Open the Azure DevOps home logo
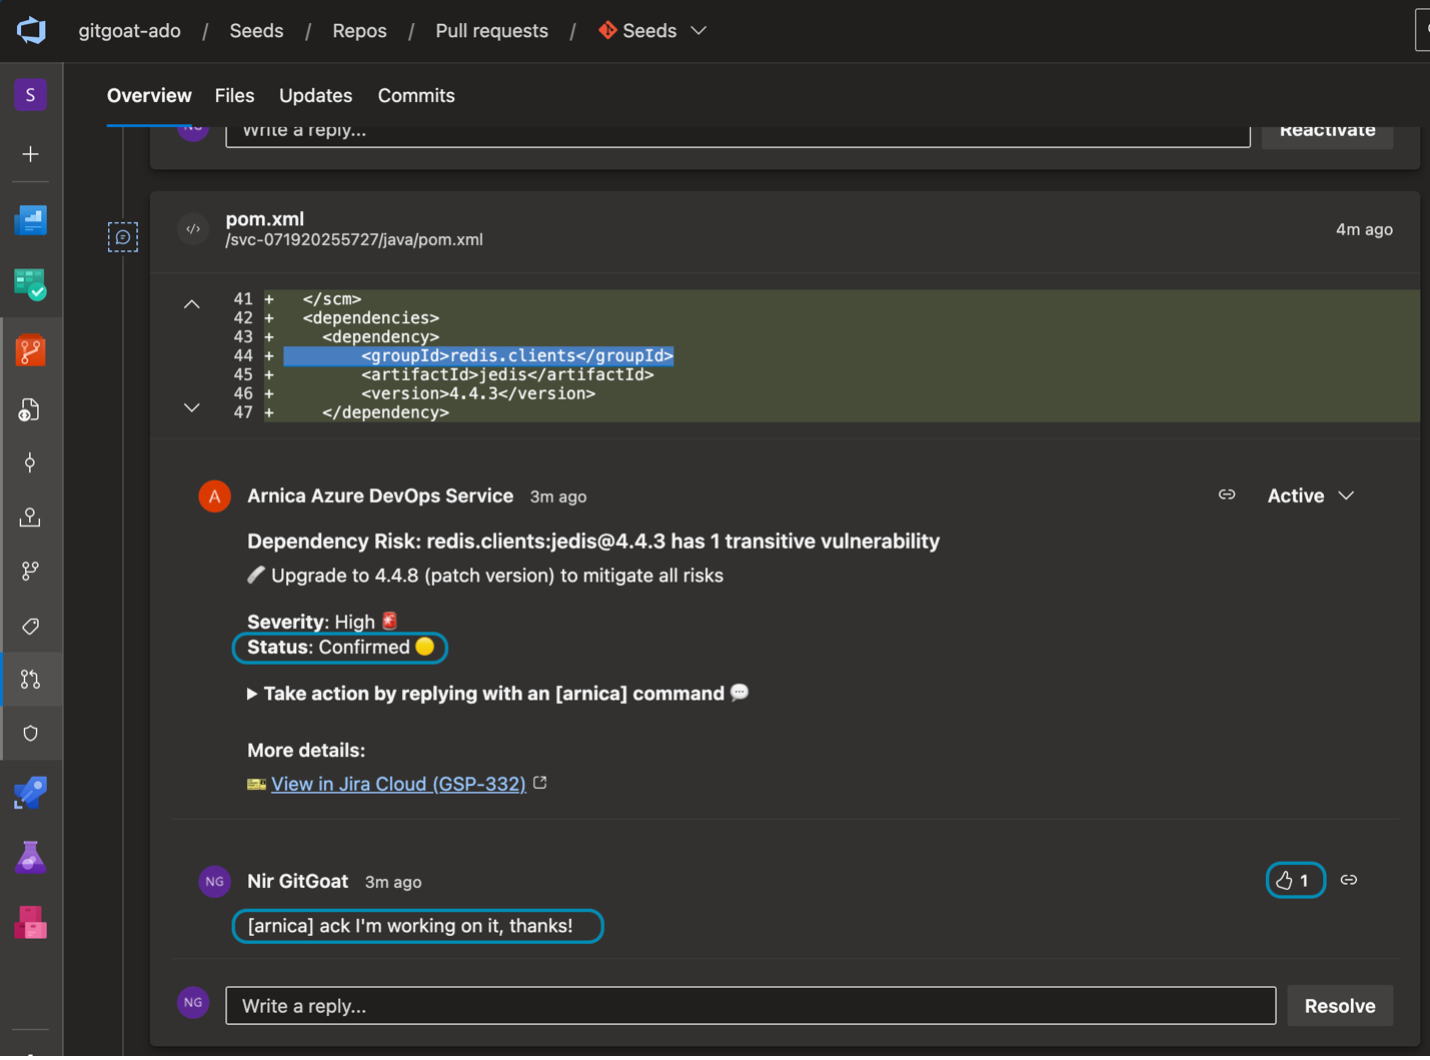 [x=31, y=30]
